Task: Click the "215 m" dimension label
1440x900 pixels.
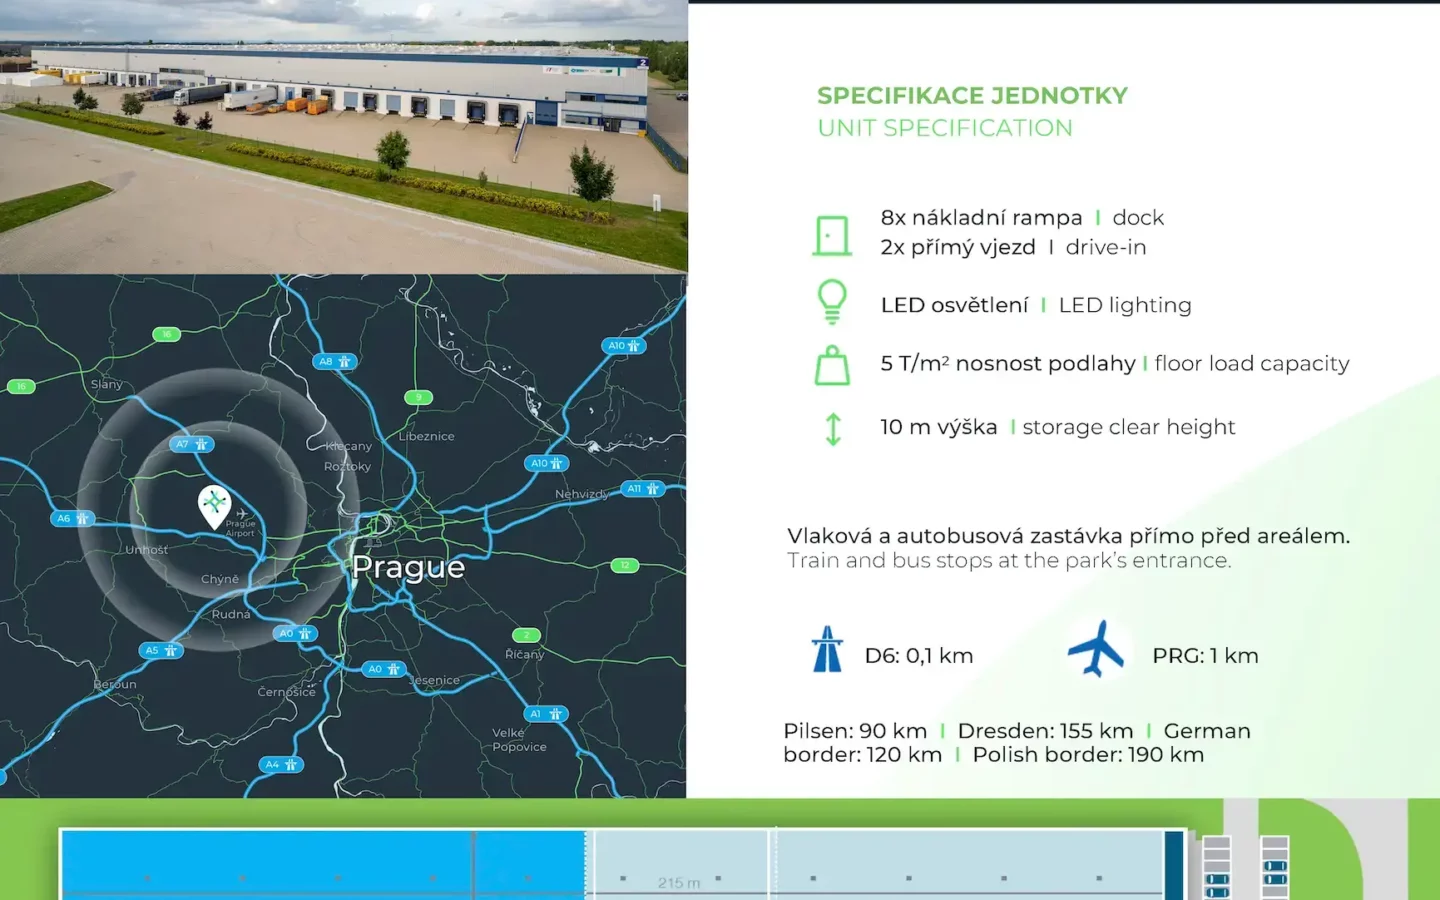Action: tap(679, 883)
